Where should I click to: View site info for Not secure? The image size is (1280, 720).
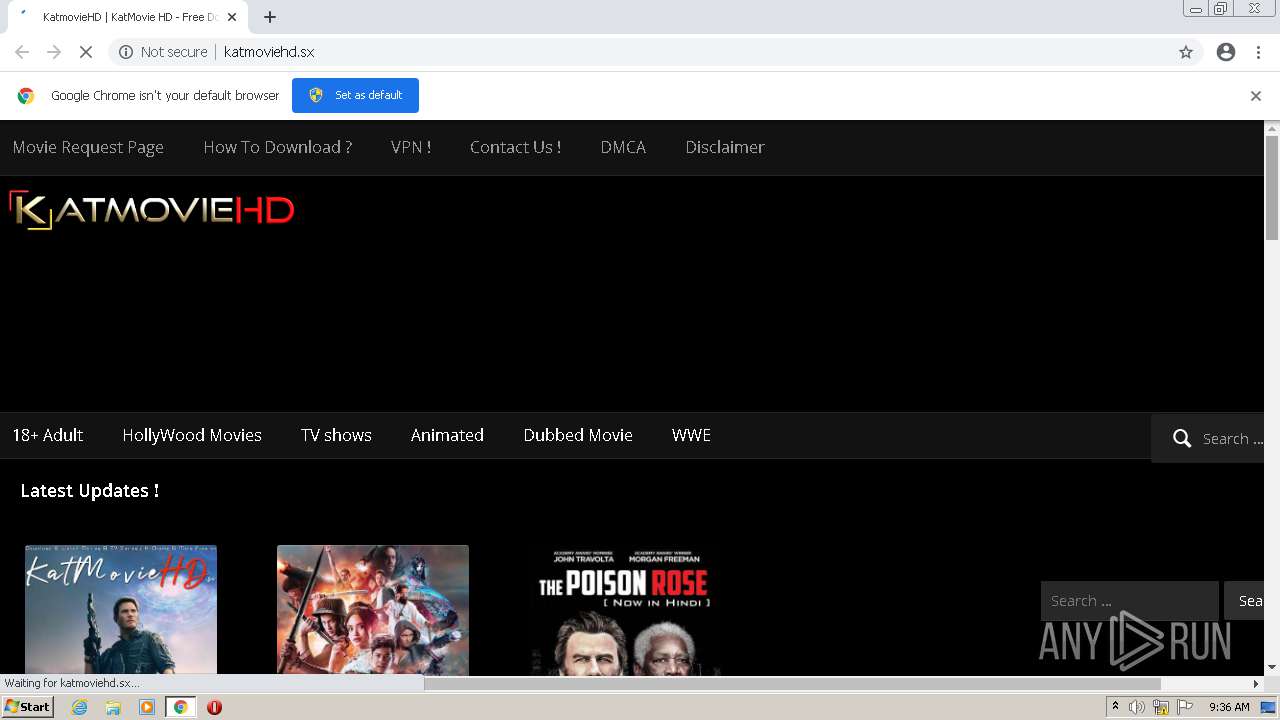click(163, 52)
